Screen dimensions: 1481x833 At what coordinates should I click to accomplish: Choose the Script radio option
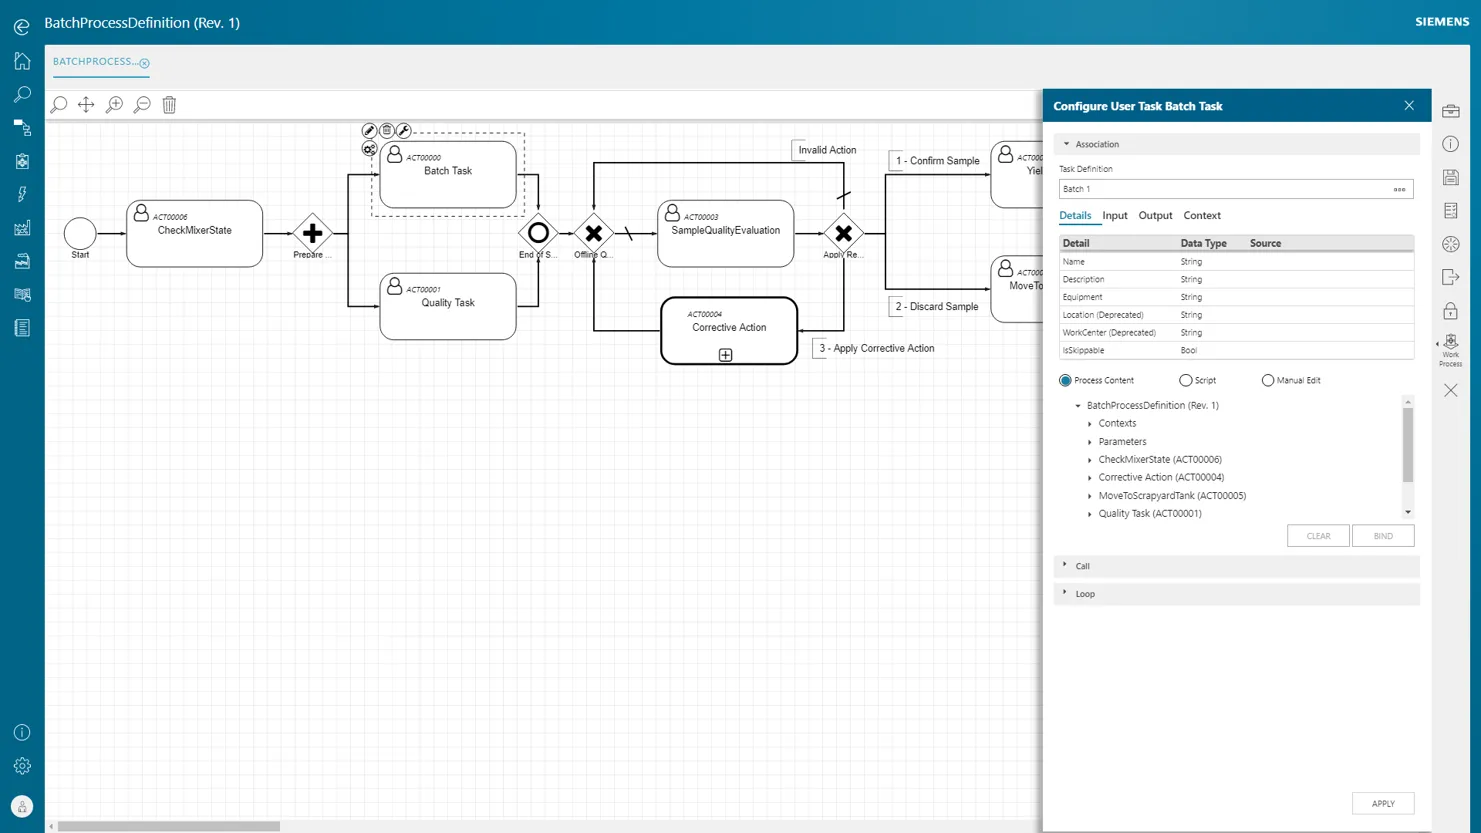[x=1184, y=380]
